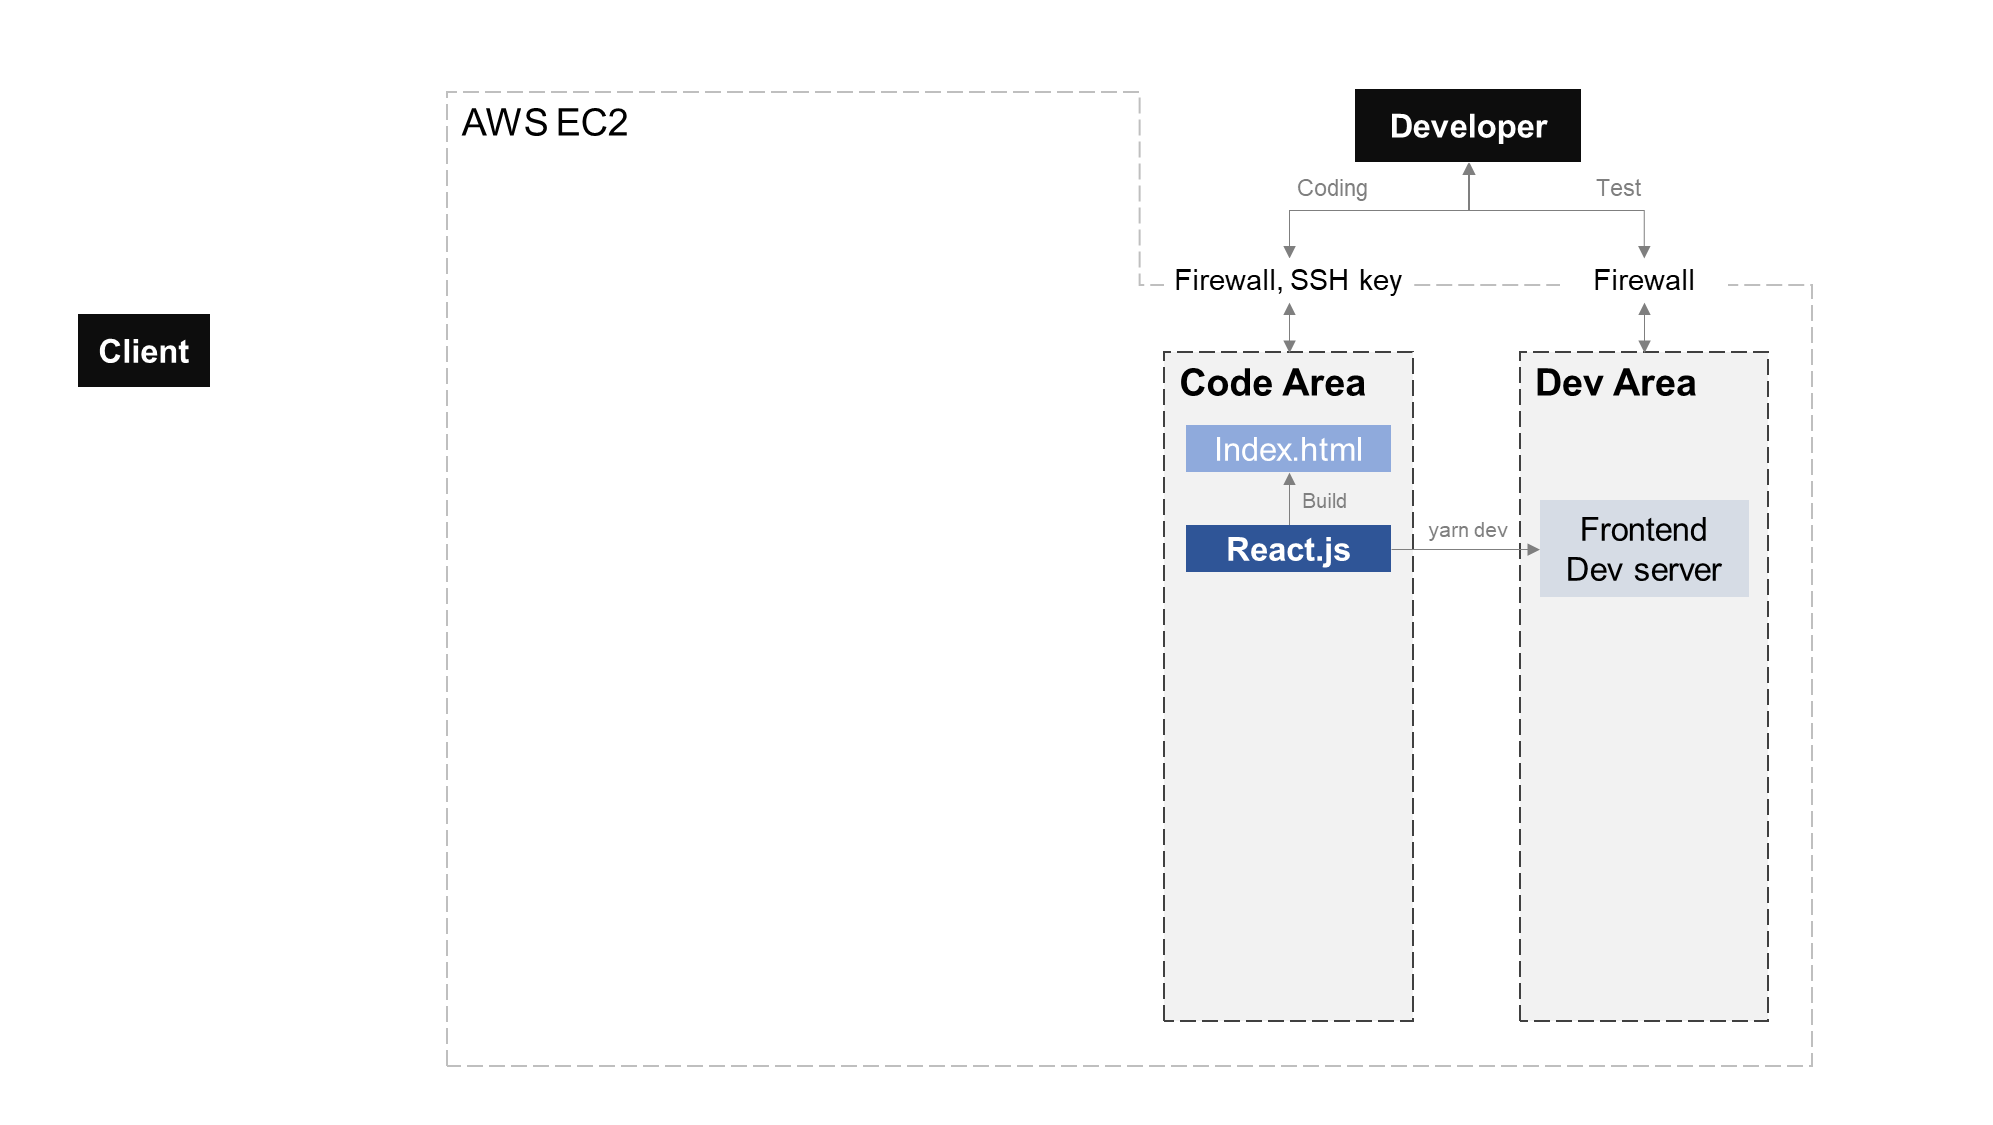Viewport: 1993px width, 1125px height.
Task: Click arrowhead pointing up into Index.html
Action: [x=1289, y=480]
